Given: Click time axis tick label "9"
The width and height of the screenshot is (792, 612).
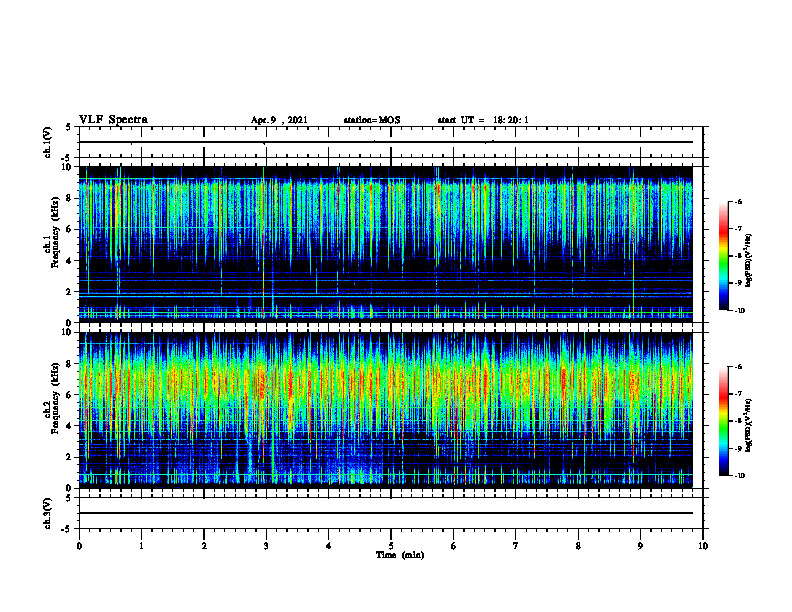Looking at the screenshot, I should pyautogui.click(x=640, y=546).
